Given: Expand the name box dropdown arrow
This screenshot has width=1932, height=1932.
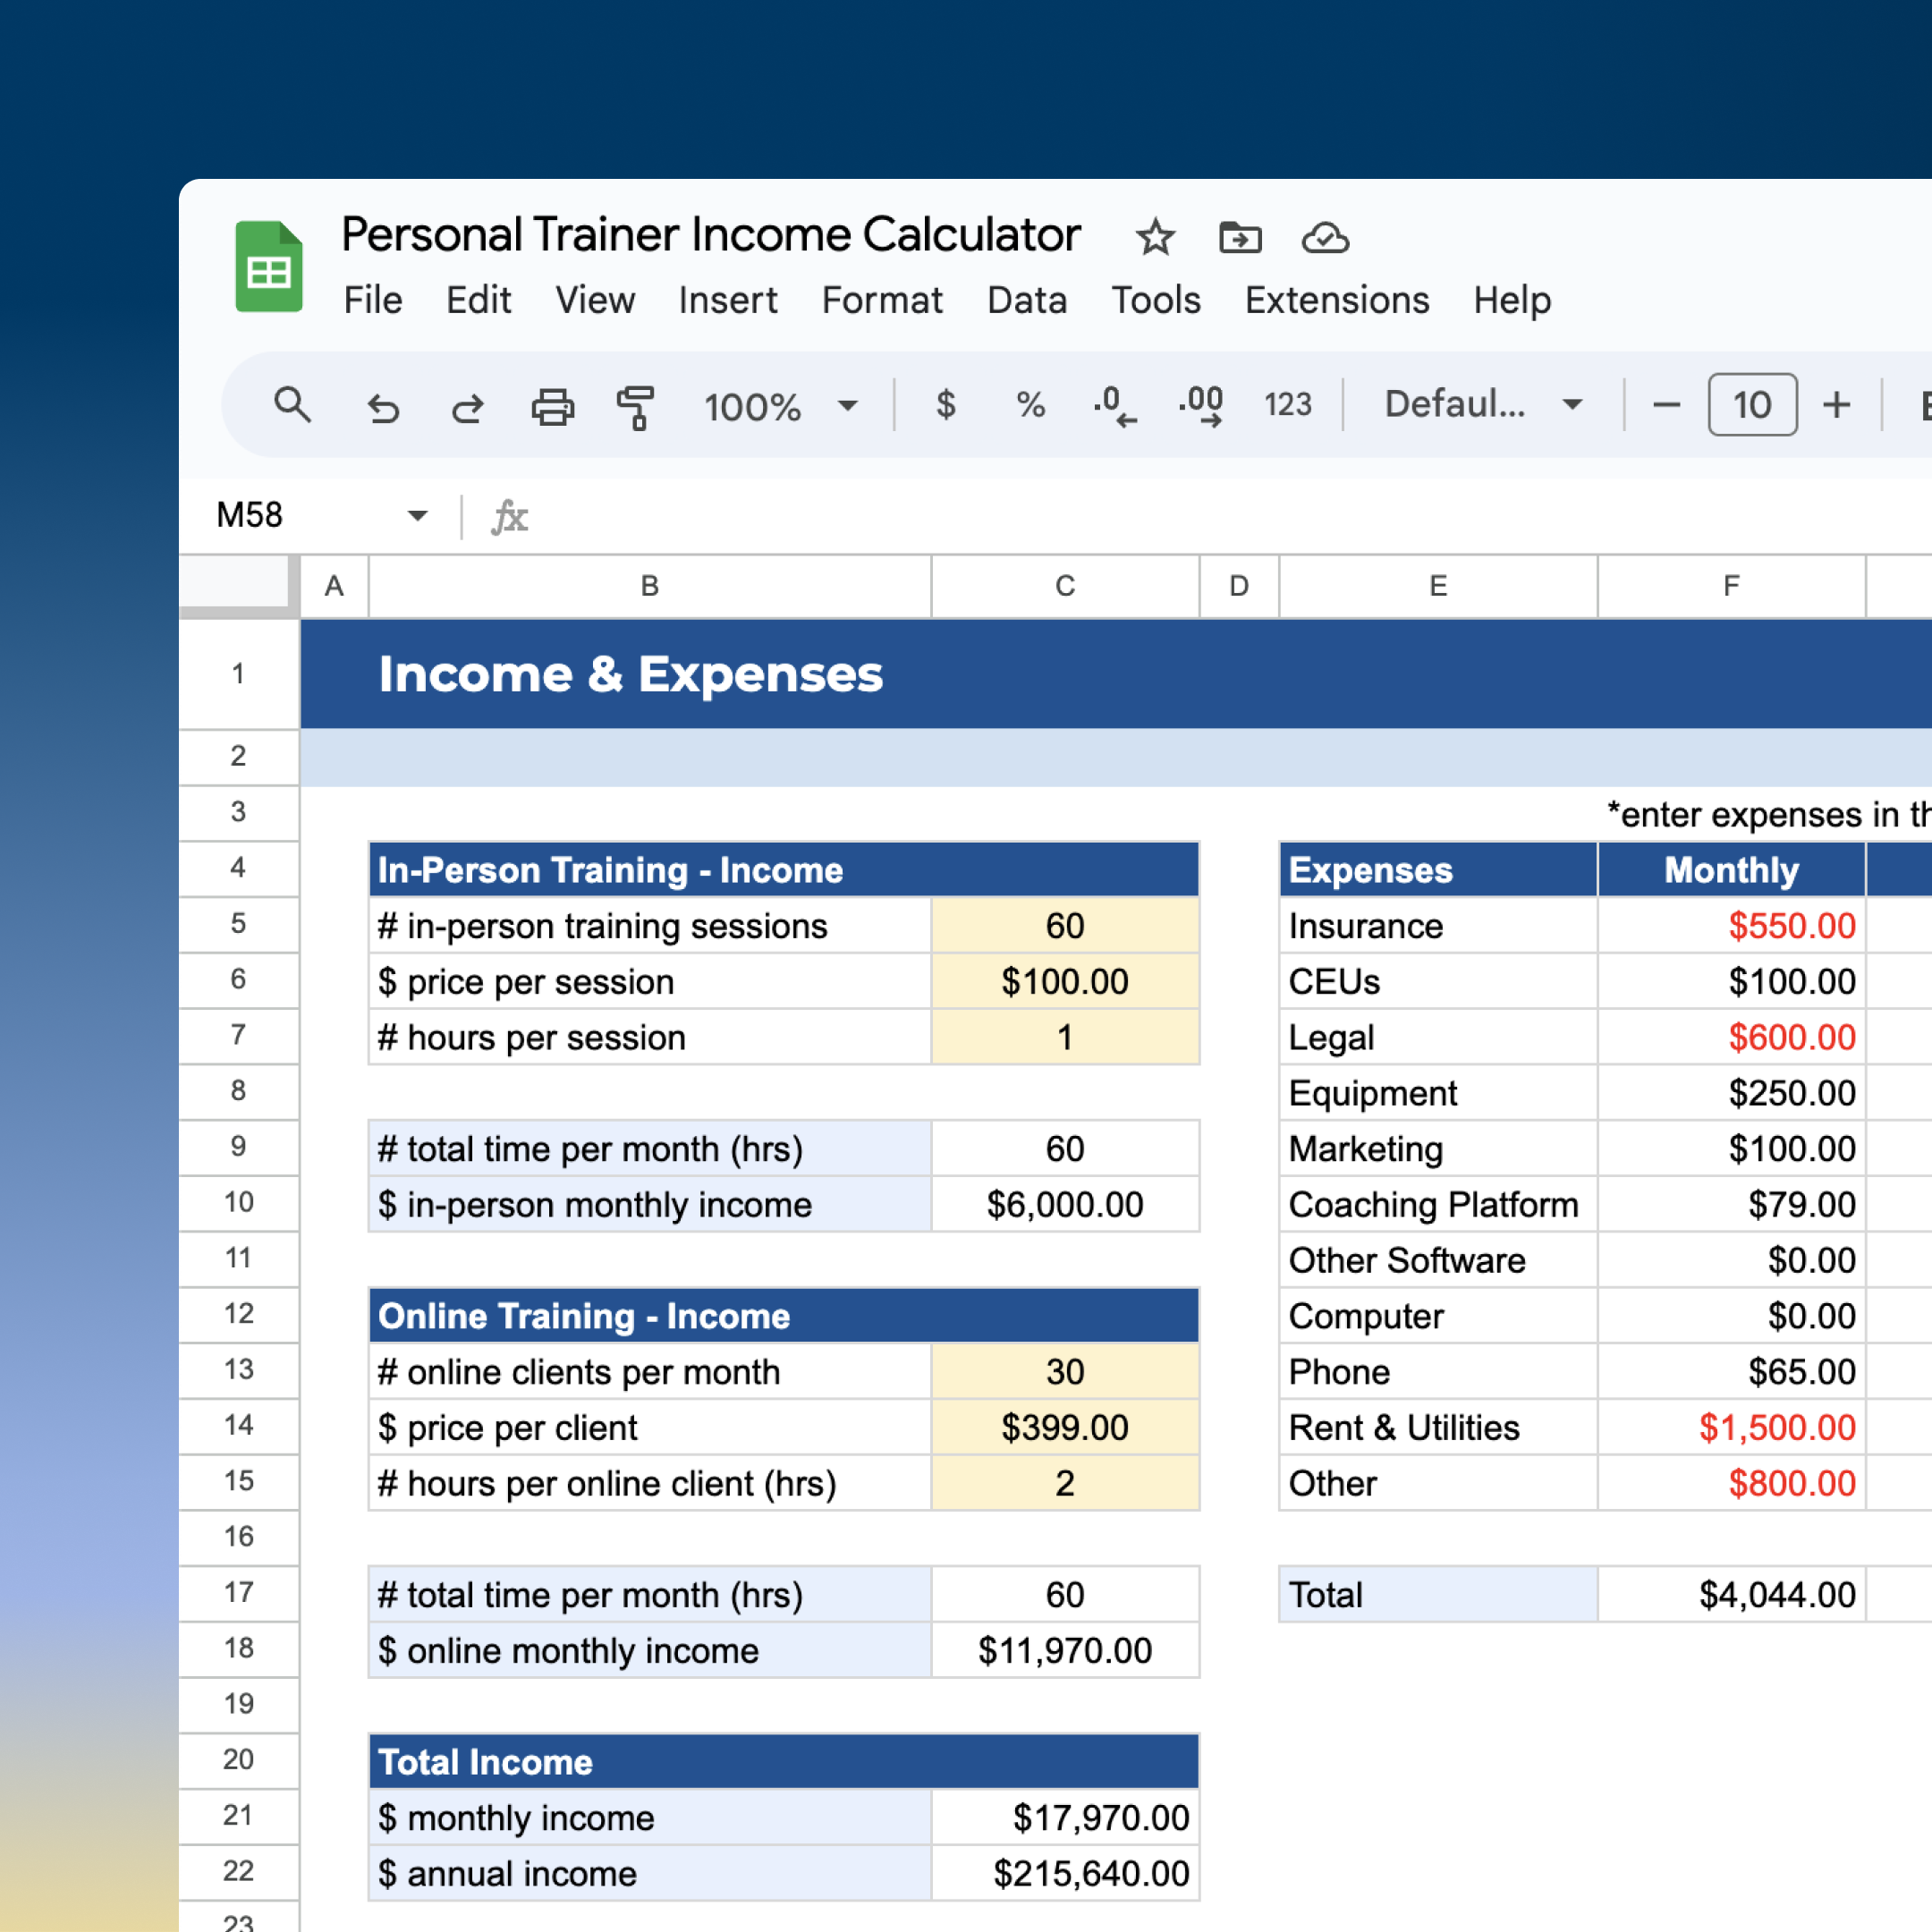Looking at the screenshot, I should tap(417, 516).
